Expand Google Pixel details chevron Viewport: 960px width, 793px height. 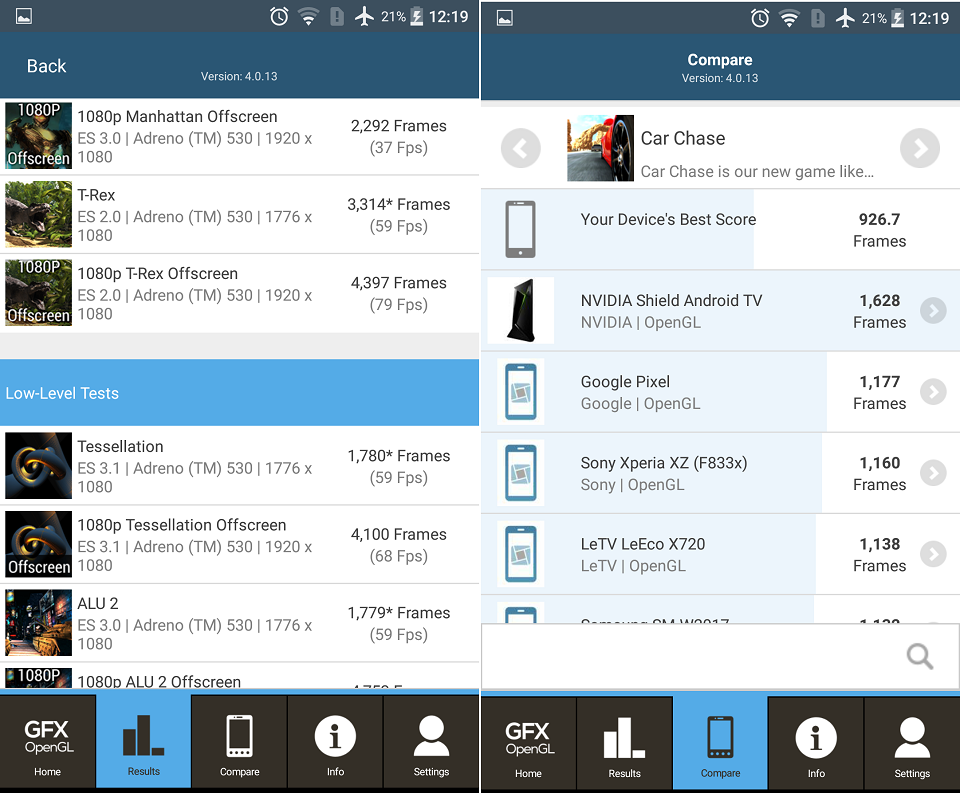click(933, 392)
